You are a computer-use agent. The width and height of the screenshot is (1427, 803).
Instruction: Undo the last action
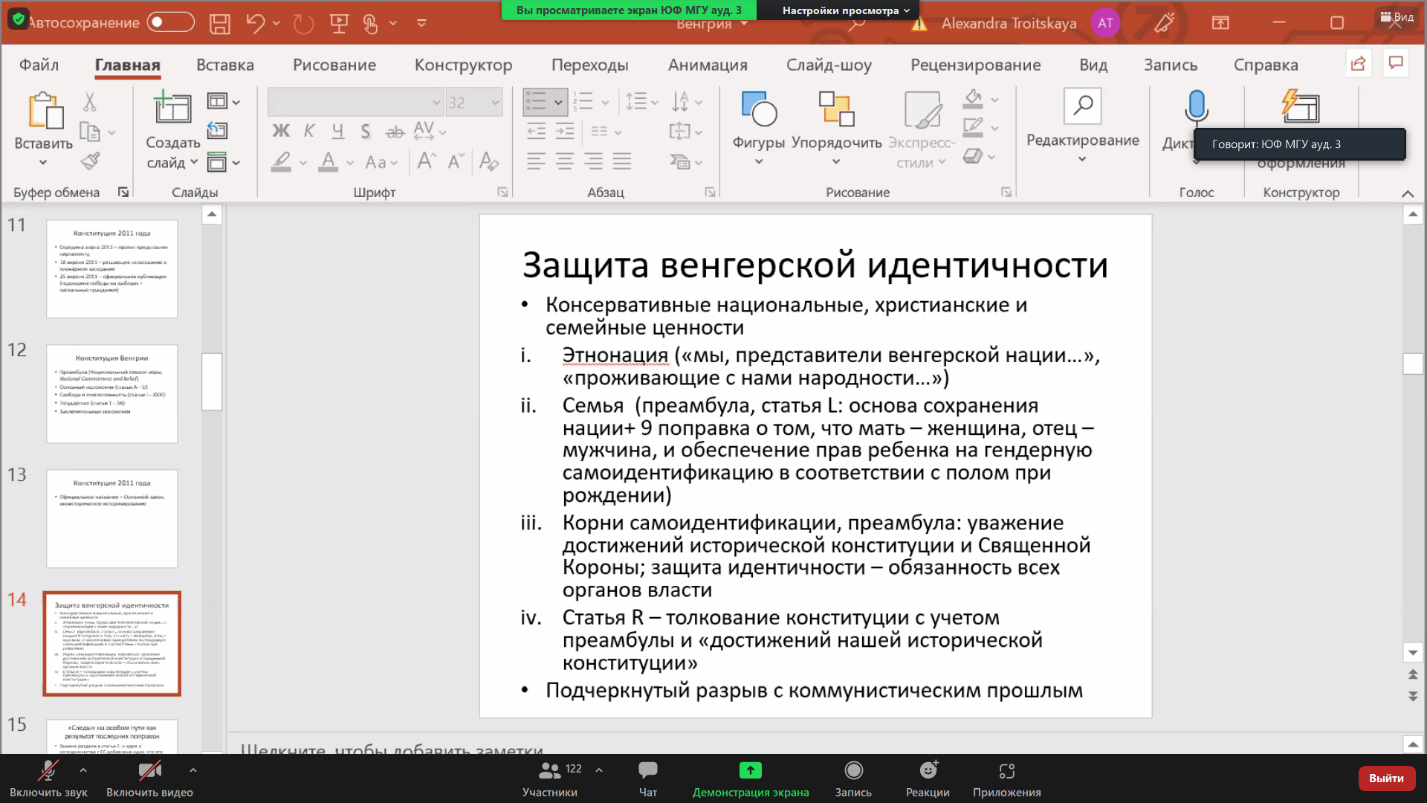point(256,22)
